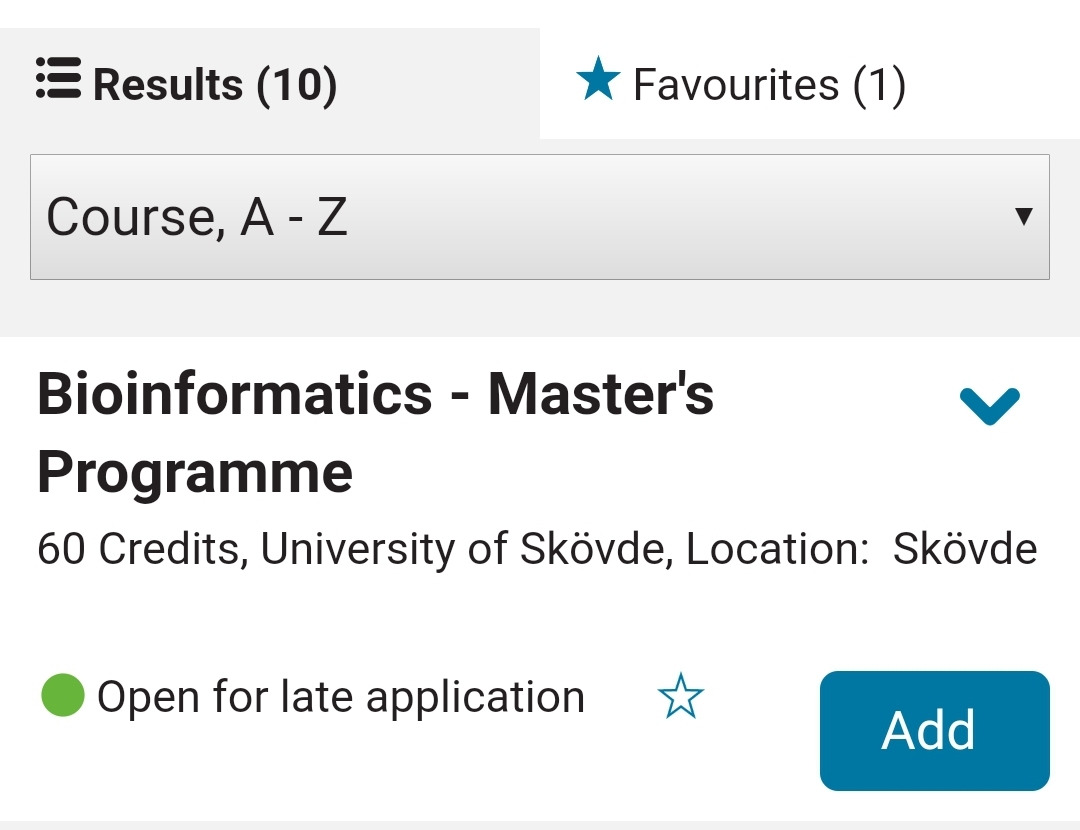Click the (1) count on Favourites tab
The height and width of the screenshot is (830, 1080).
879,85
